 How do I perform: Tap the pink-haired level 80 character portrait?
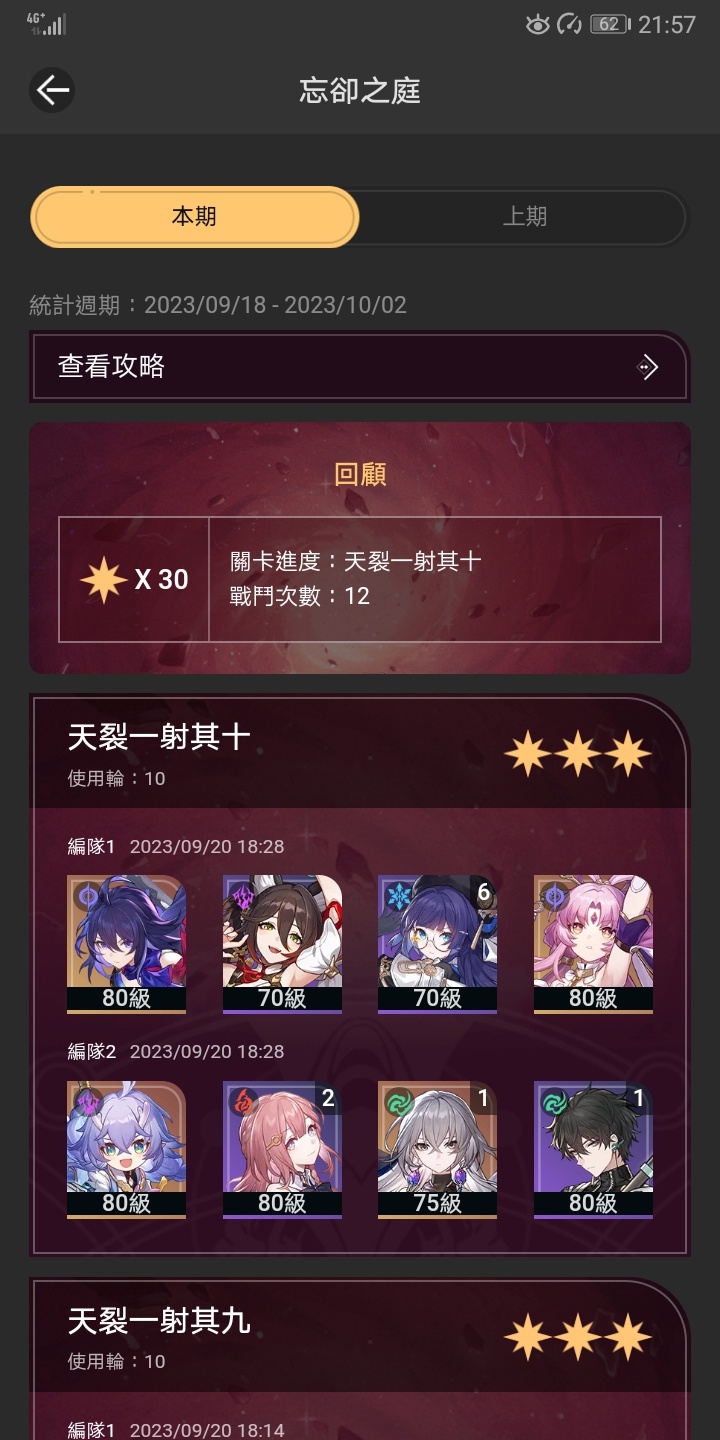point(594,944)
